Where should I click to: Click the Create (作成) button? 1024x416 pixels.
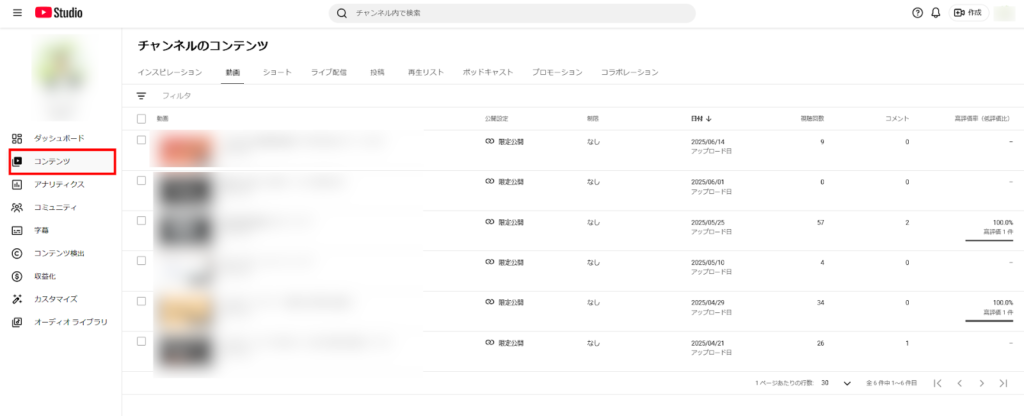point(967,13)
